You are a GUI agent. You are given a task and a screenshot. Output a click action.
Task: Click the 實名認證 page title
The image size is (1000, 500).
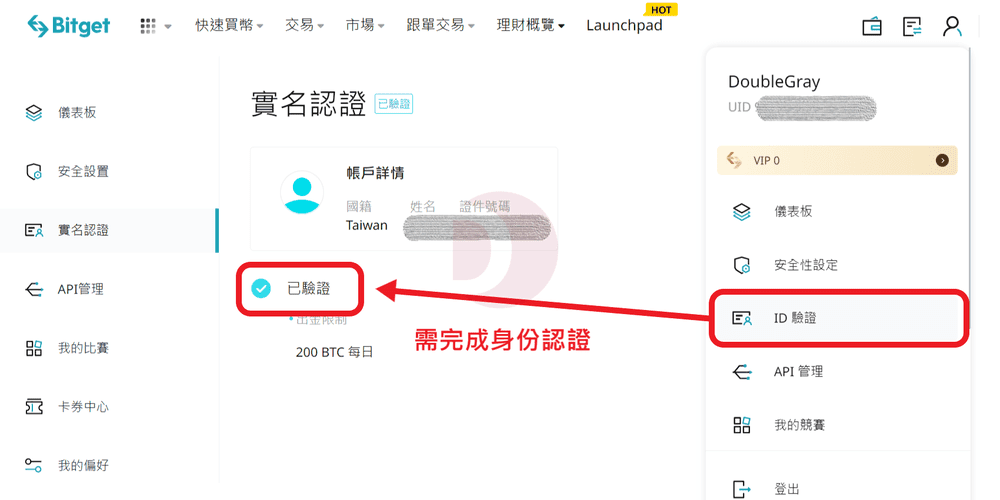(309, 104)
